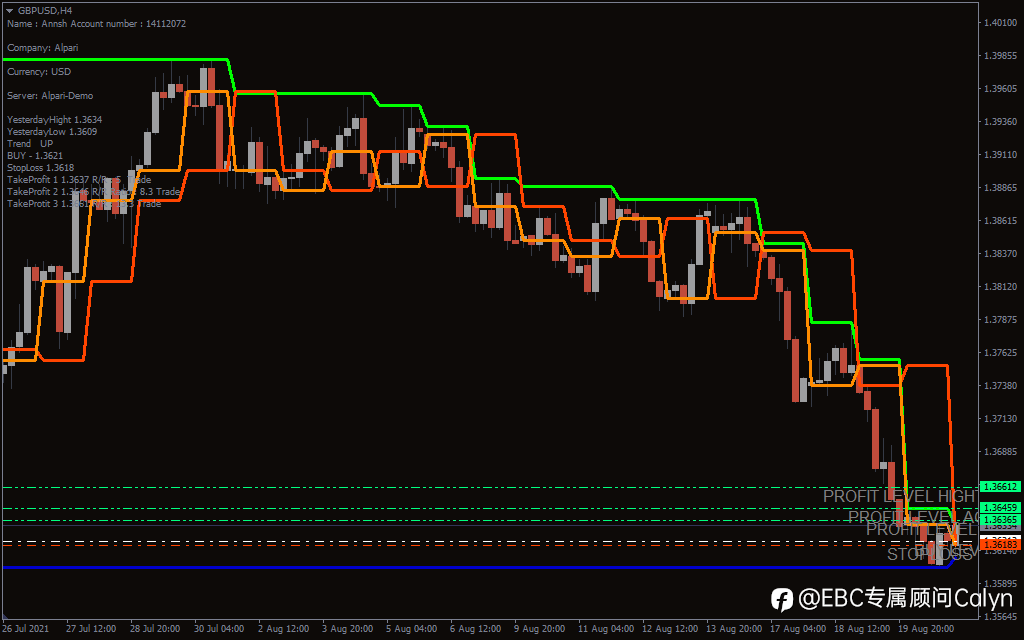Click the orange 1.36183 price tag

[1000, 544]
